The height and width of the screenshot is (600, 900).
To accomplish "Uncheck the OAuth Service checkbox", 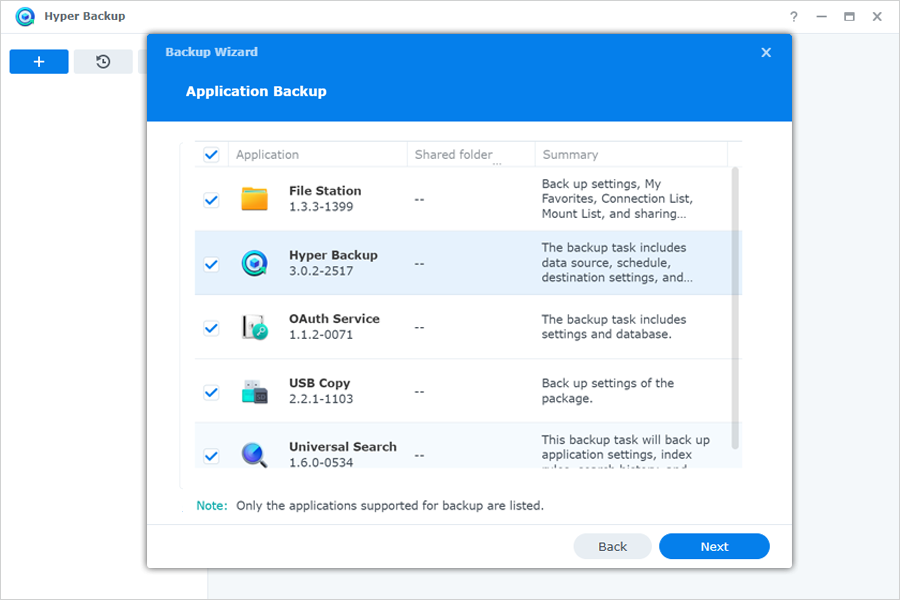I will click(x=211, y=328).
